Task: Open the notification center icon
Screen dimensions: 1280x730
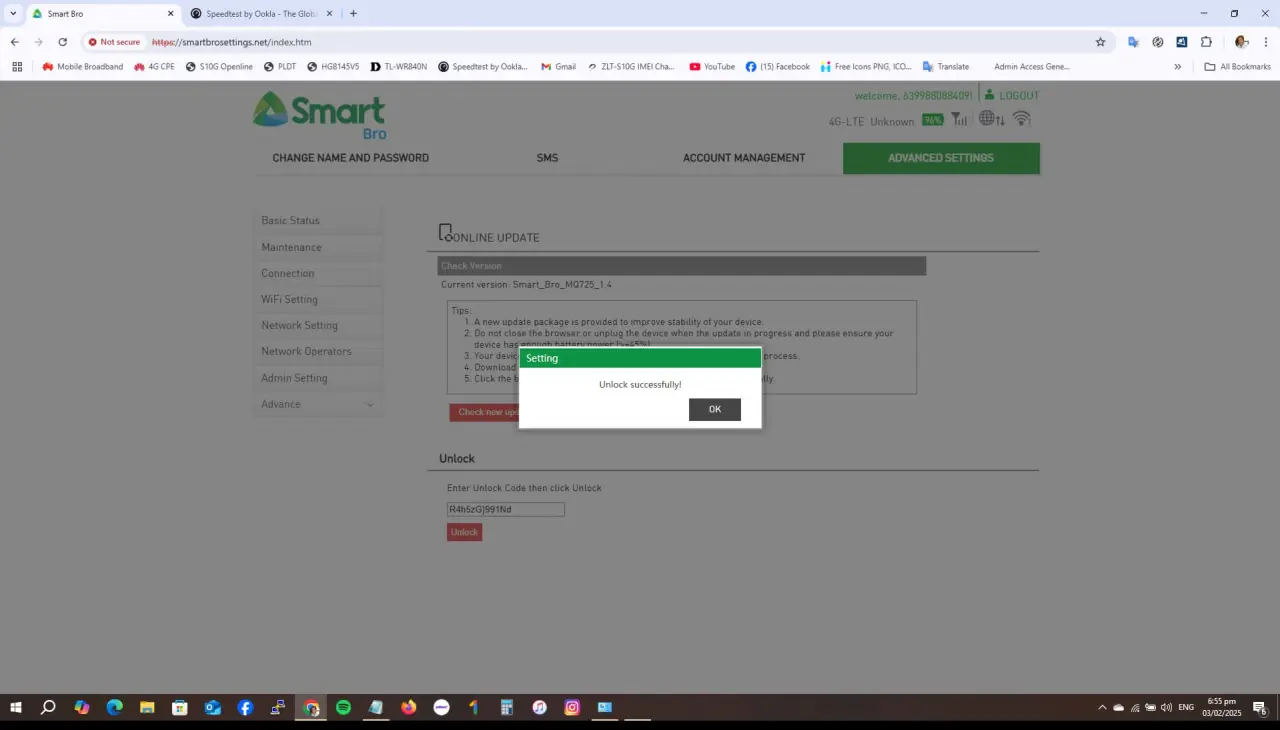Action: 1260,708
